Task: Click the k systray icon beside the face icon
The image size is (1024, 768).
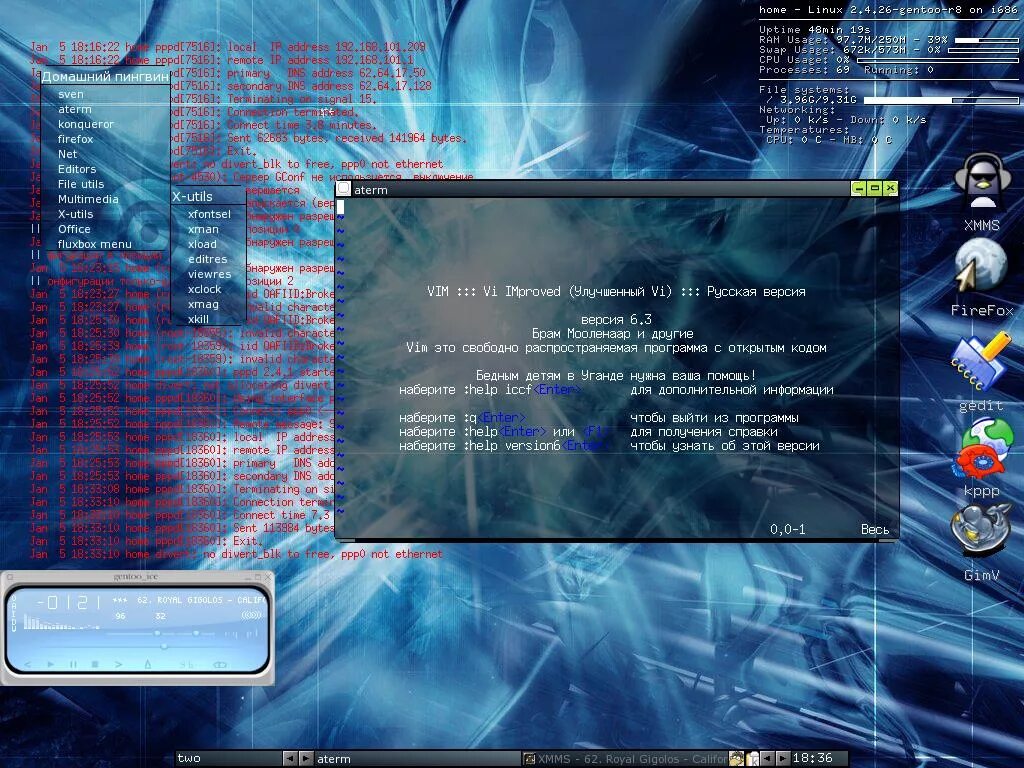Action: (752, 759)
